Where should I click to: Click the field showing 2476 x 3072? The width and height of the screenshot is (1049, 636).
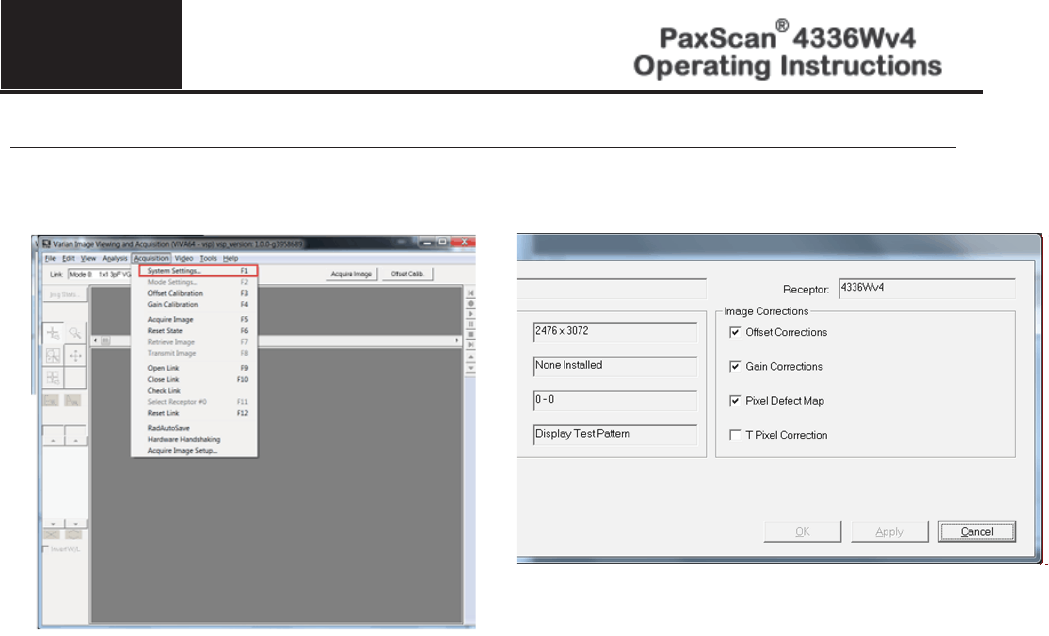coord(615,332)
